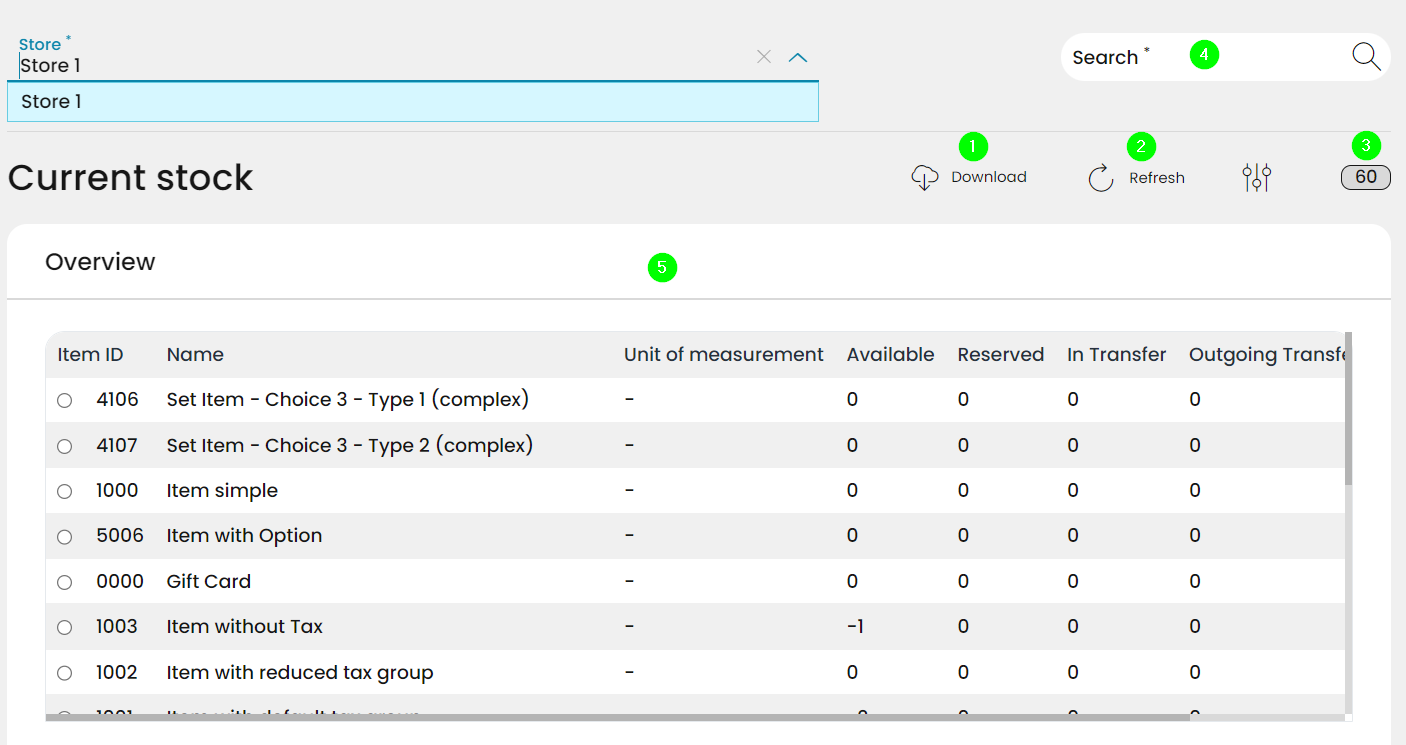The width and height of the screenshot is (1406, 745).
Task: Click item ID 1003
Action: point(117,627)
